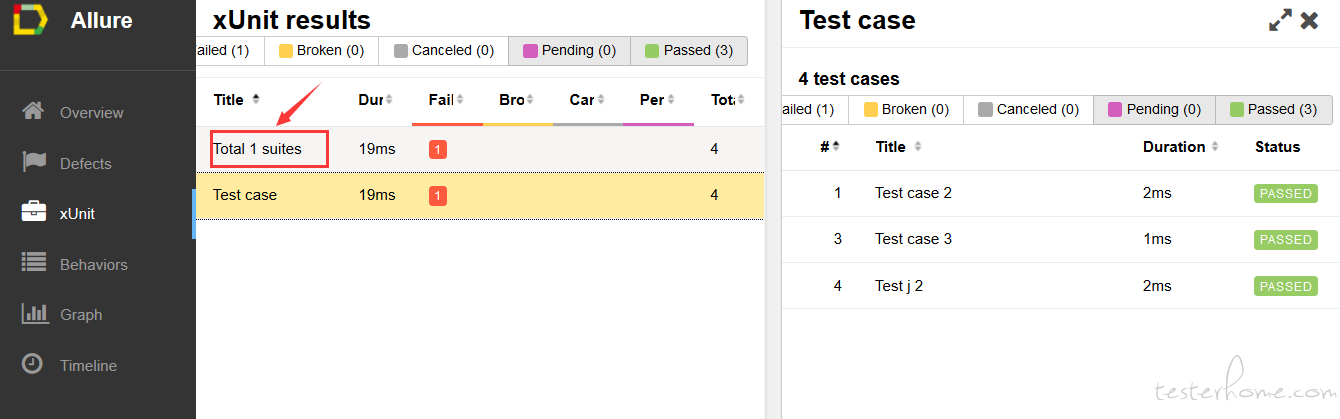Viewport: 1340px width, 419px height.
Task: Sort xUnit results by Pending column
Action: [657, 99]
